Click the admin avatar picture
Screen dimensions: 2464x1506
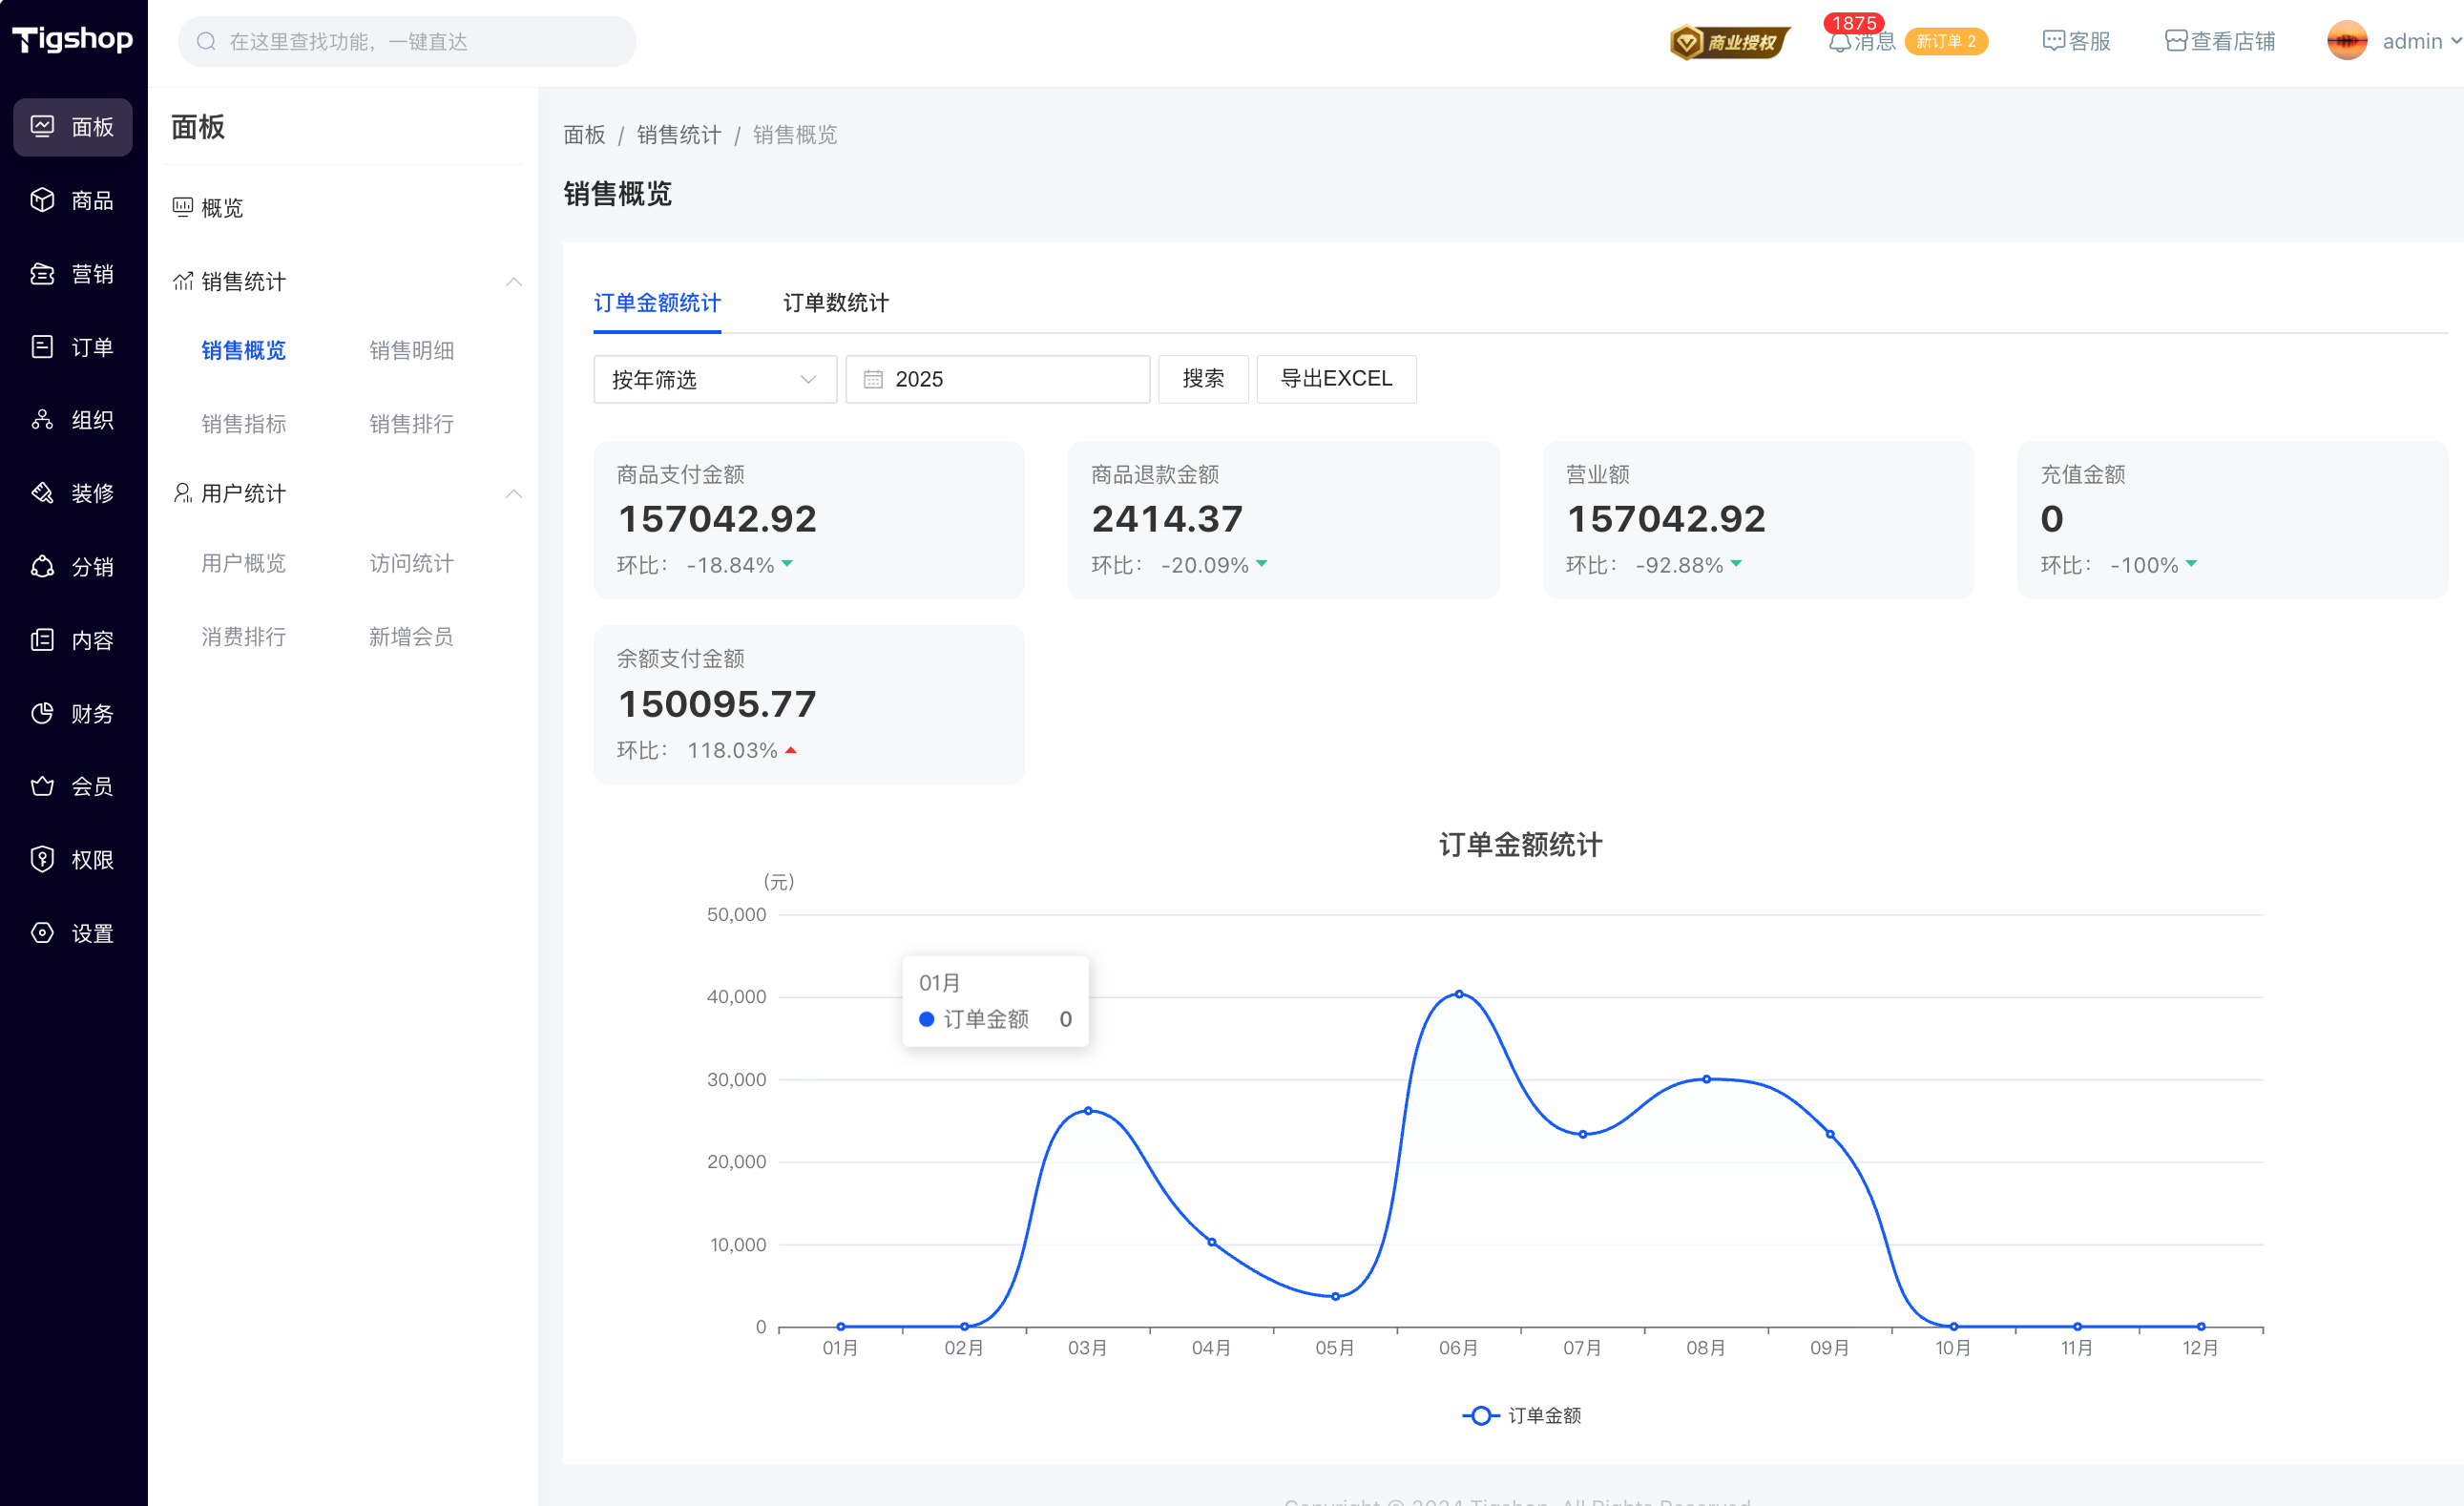pos(2346,41)
